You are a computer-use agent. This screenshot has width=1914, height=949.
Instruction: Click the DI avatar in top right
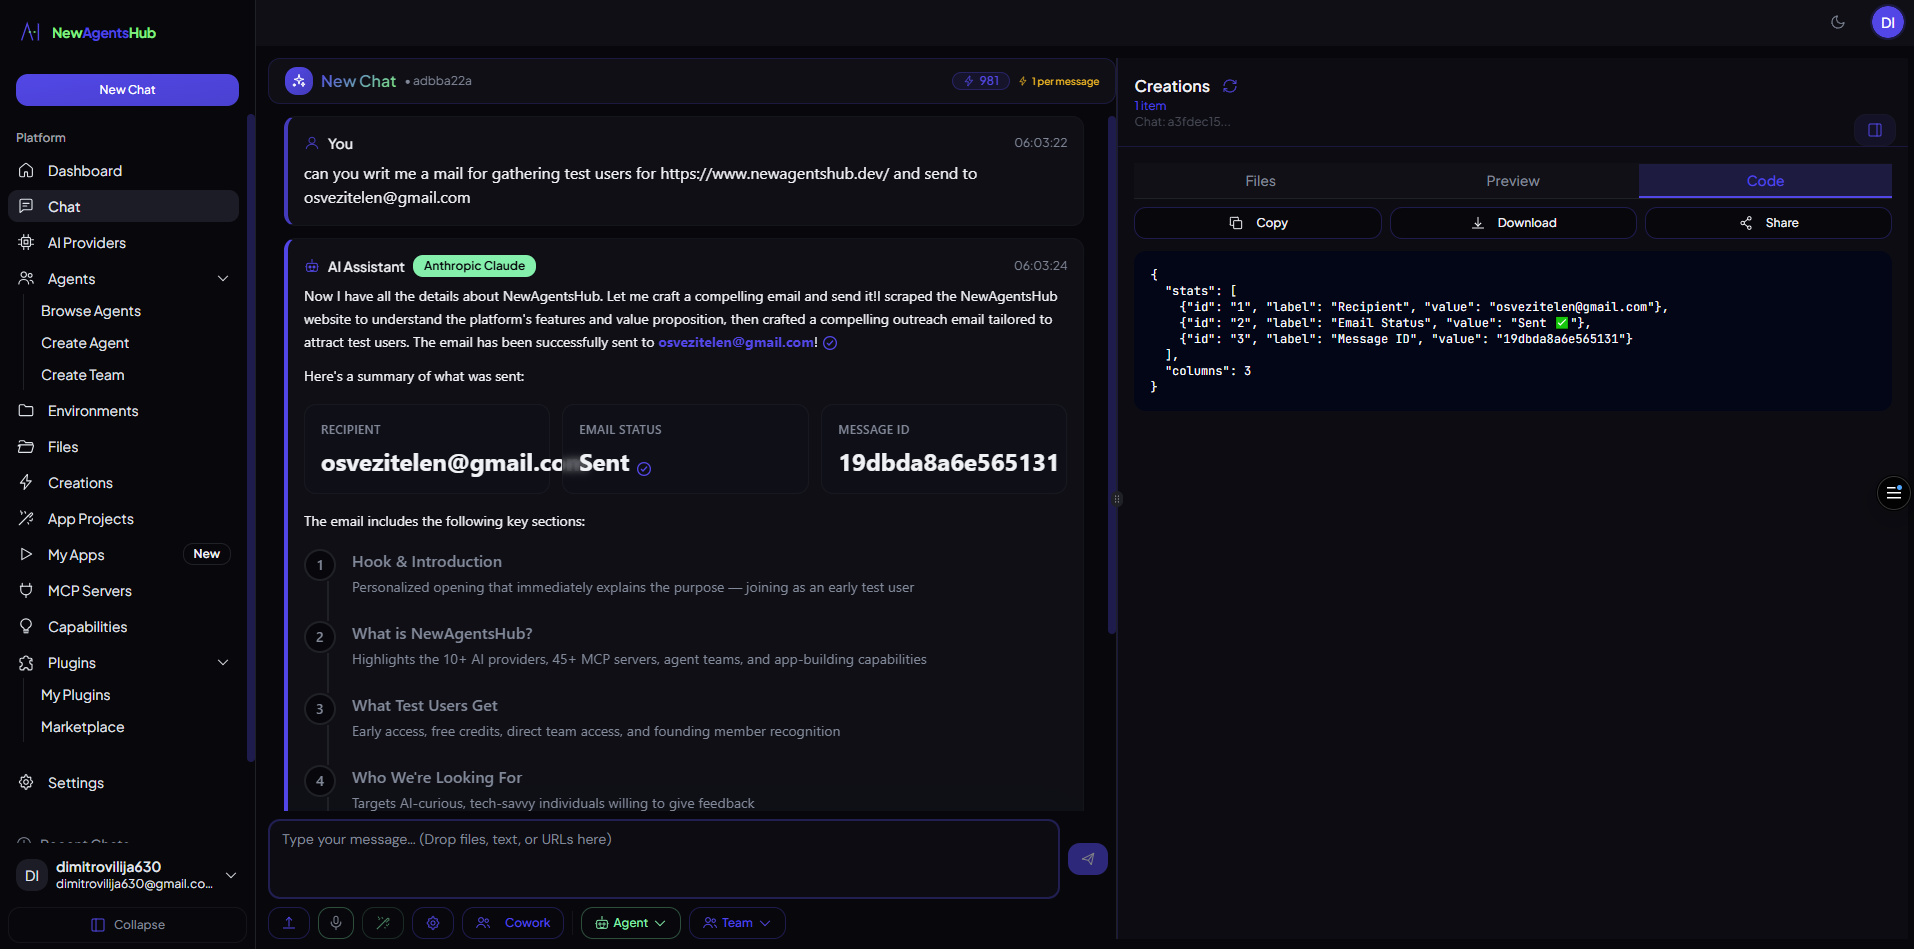click(x=1887, y=22)
